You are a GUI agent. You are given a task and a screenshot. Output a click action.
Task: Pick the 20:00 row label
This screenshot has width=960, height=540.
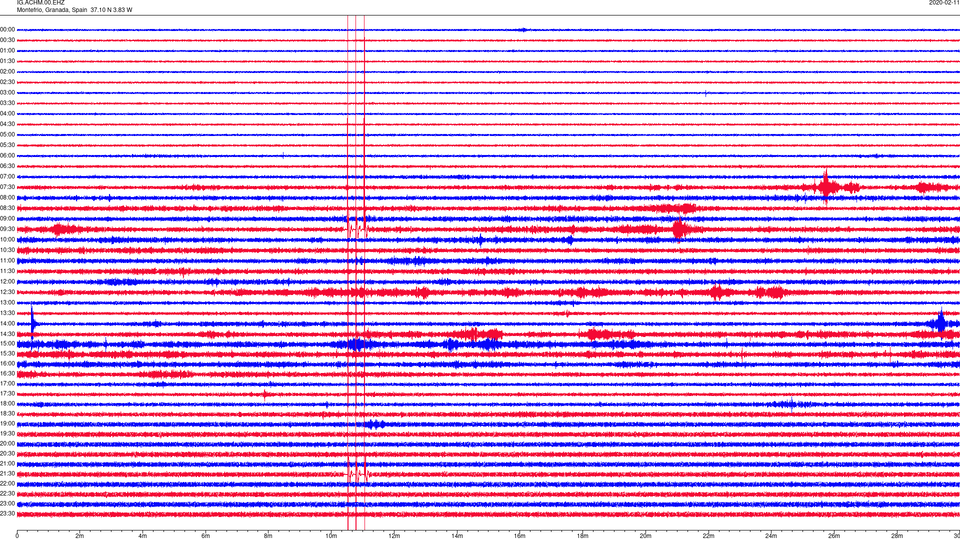pos(8,444)
